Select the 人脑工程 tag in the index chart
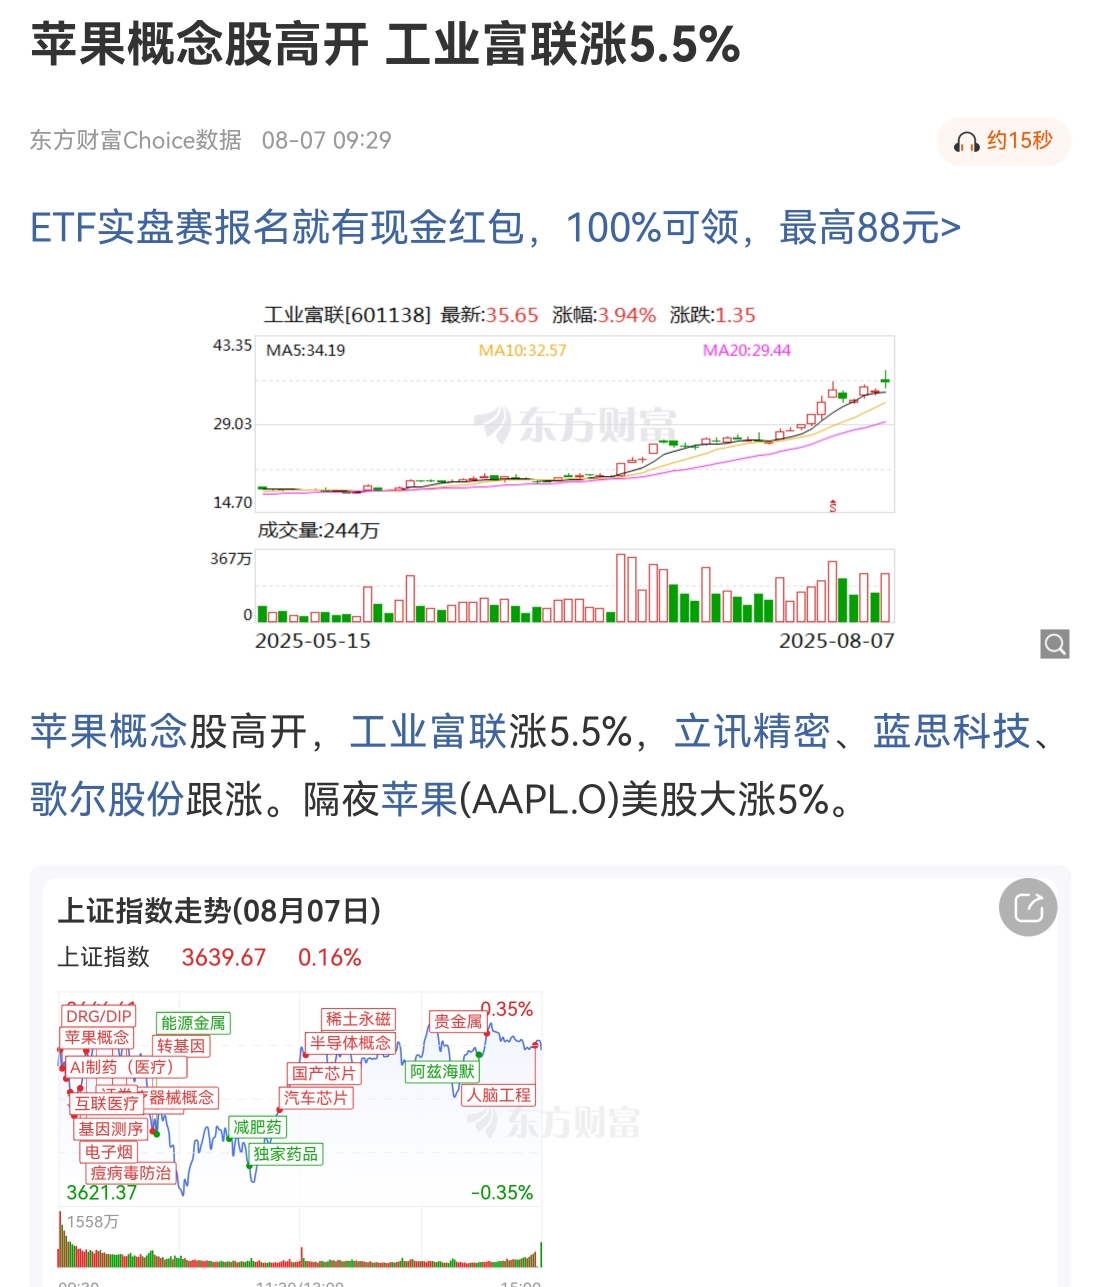This screenshot has height=1287, width=1100. tap(499, 1095)
